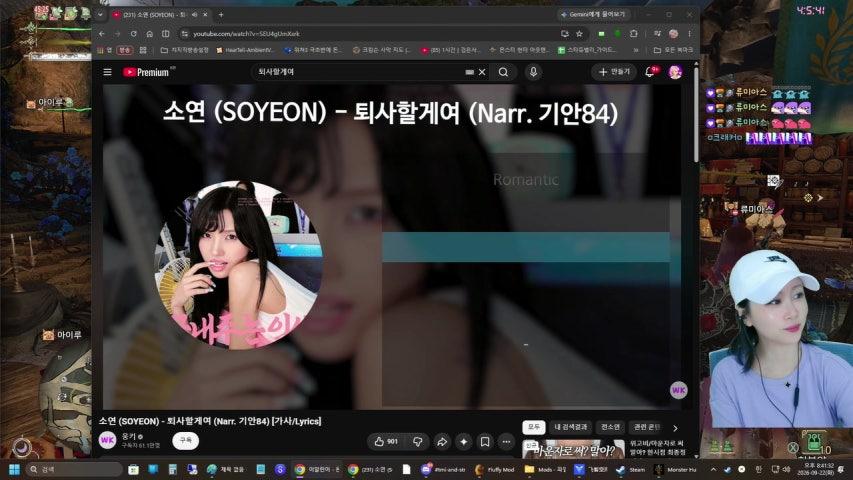
Task: Open the 만들기 create button
Action: (614, 72)
